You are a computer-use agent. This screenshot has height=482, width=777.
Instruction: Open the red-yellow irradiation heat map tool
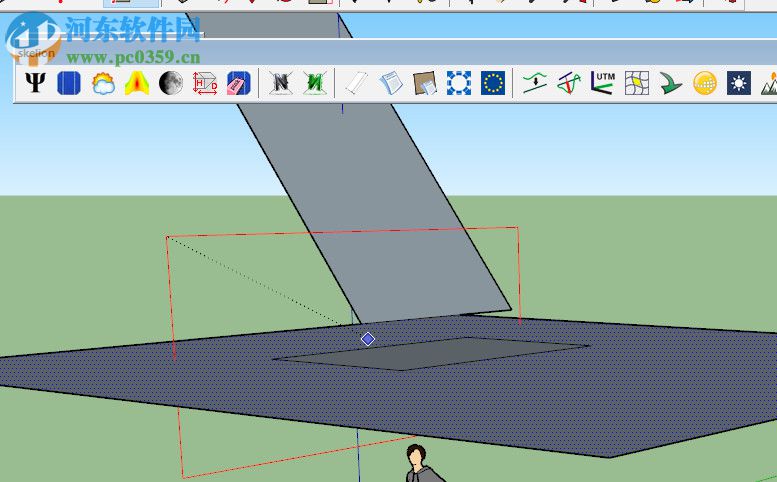pyautogui.click(x=137, y=83)
